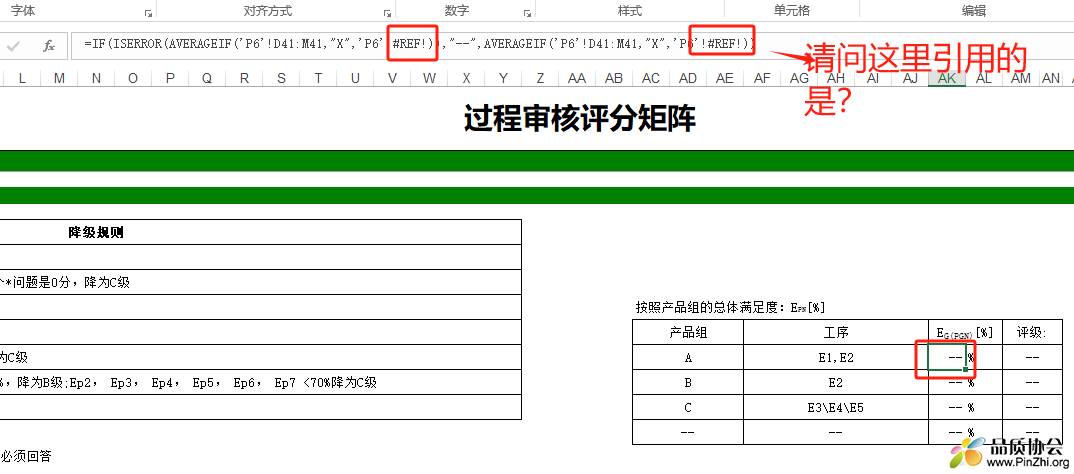Click the title 过程审核评分矩阵
The width and height of the screenshot is (1074, 474).
[x=579, y=118]
